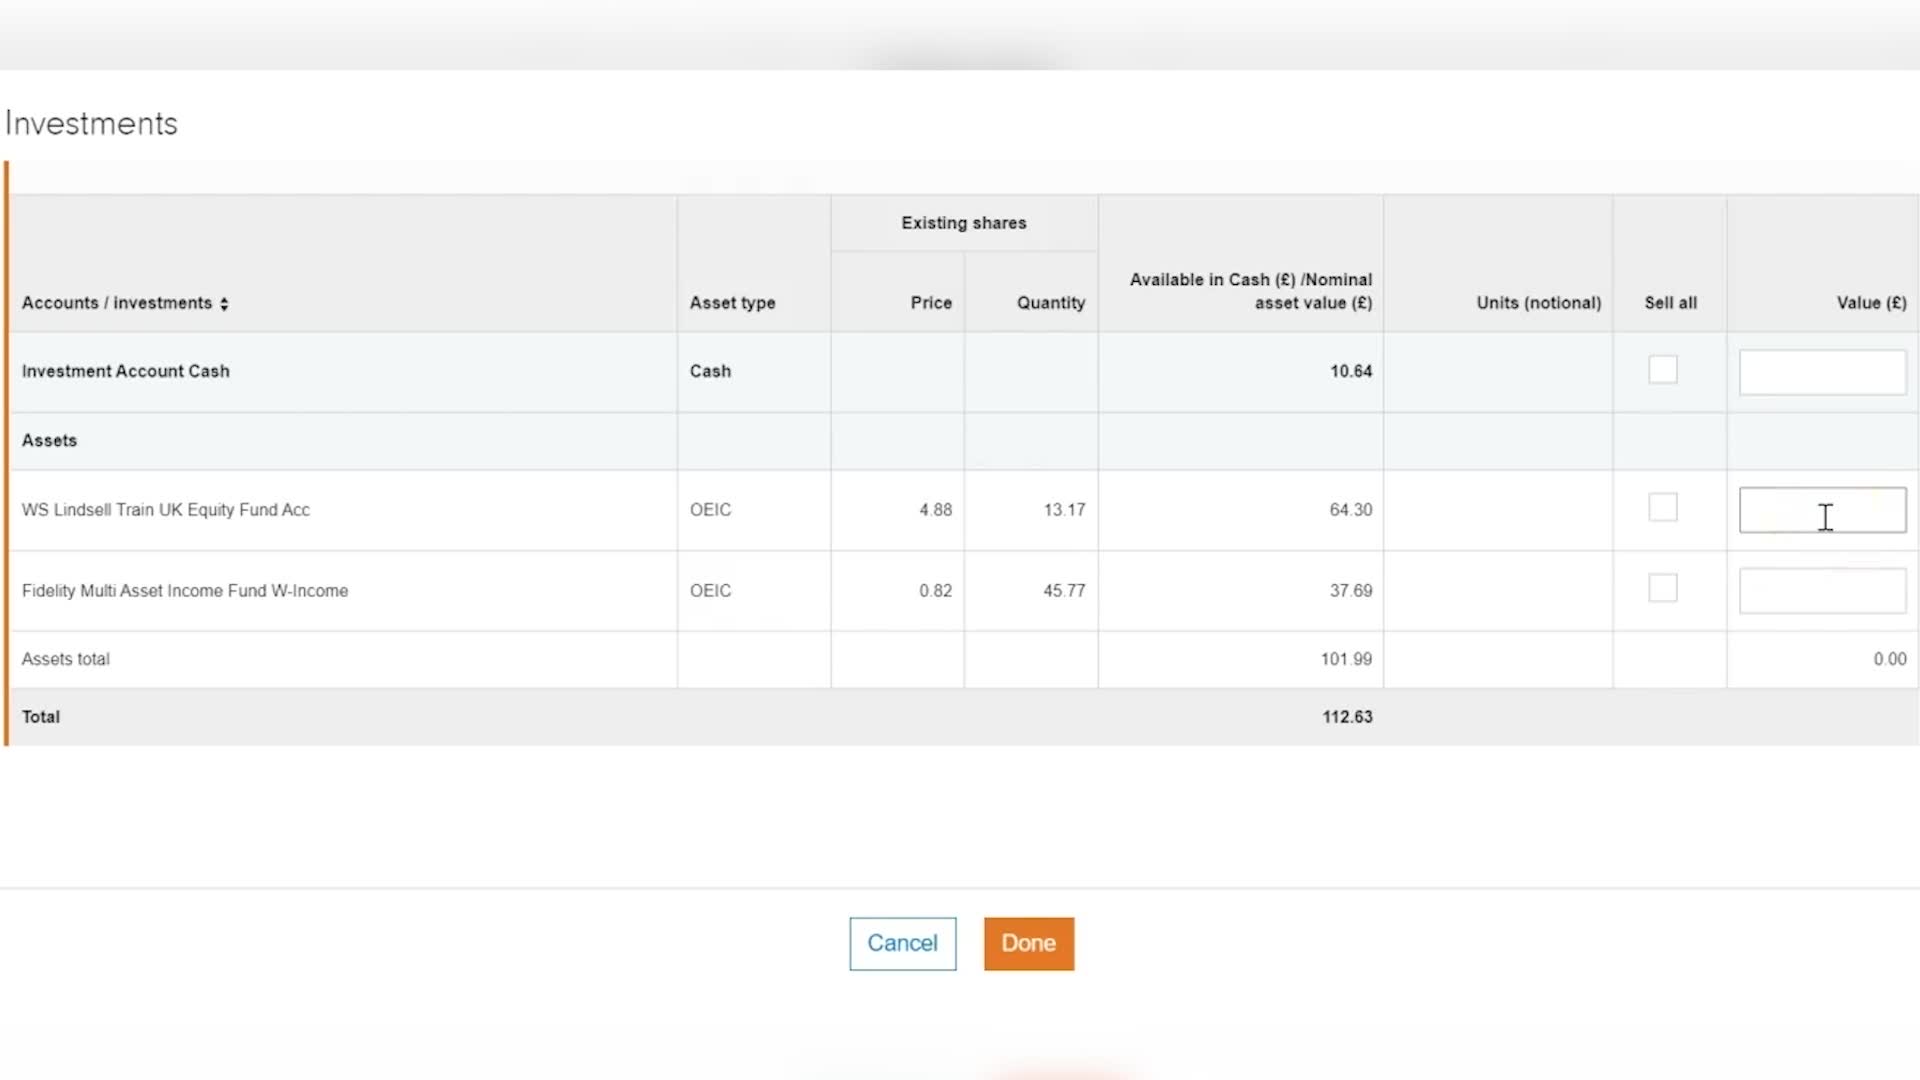Click the Assets total value 101.99
The width and height of the screenshot is (1920, 1080).
click(x=1345, y=659)
